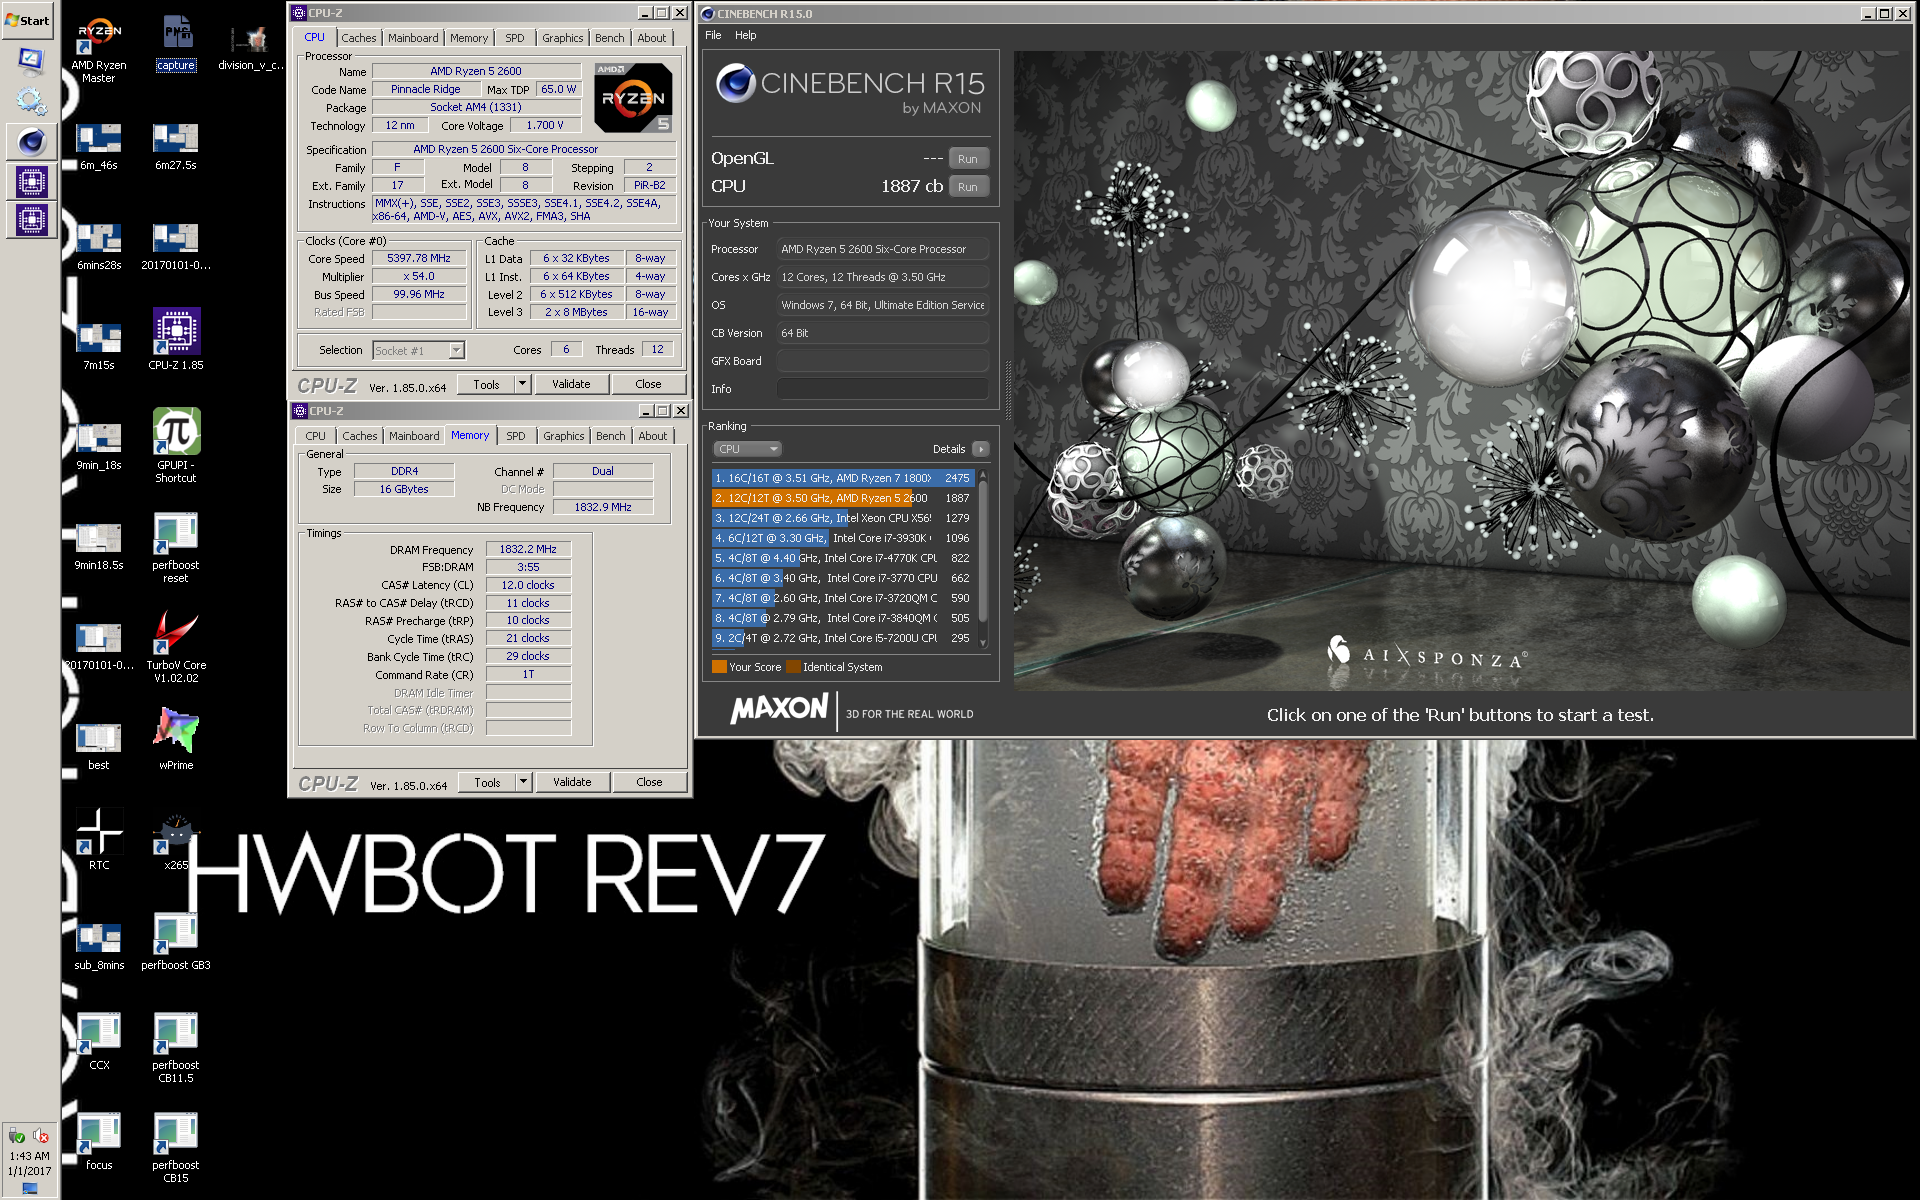1920x1200 pixels.
Task: Click the network status tray icon
Action: coord(17,1136)
